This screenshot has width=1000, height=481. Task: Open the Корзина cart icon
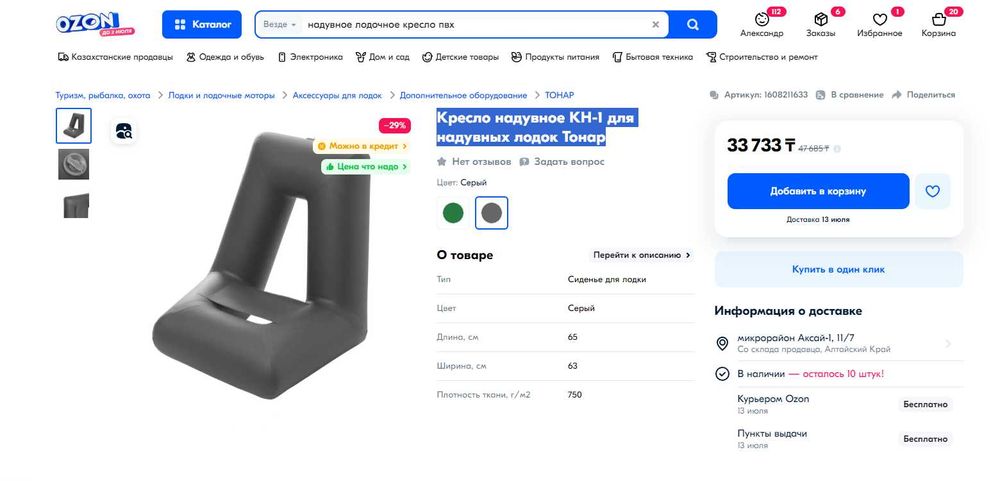click(x=939, y=24)
